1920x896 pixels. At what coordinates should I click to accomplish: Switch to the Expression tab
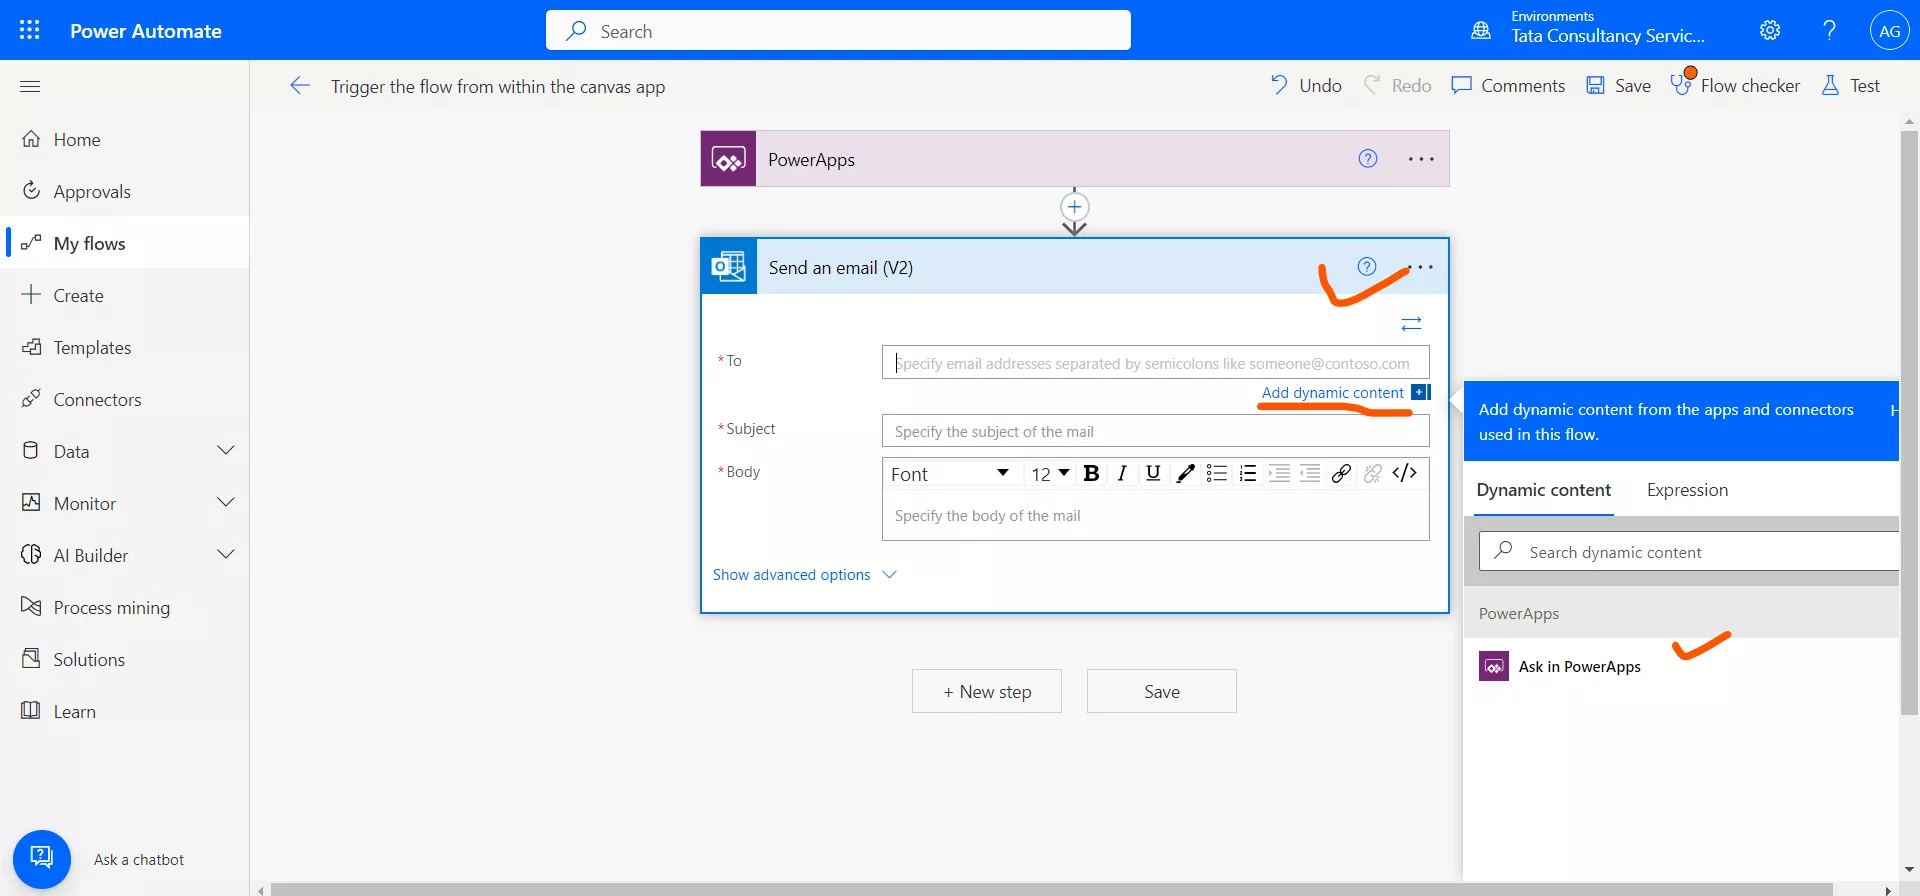coord(1687,490)
